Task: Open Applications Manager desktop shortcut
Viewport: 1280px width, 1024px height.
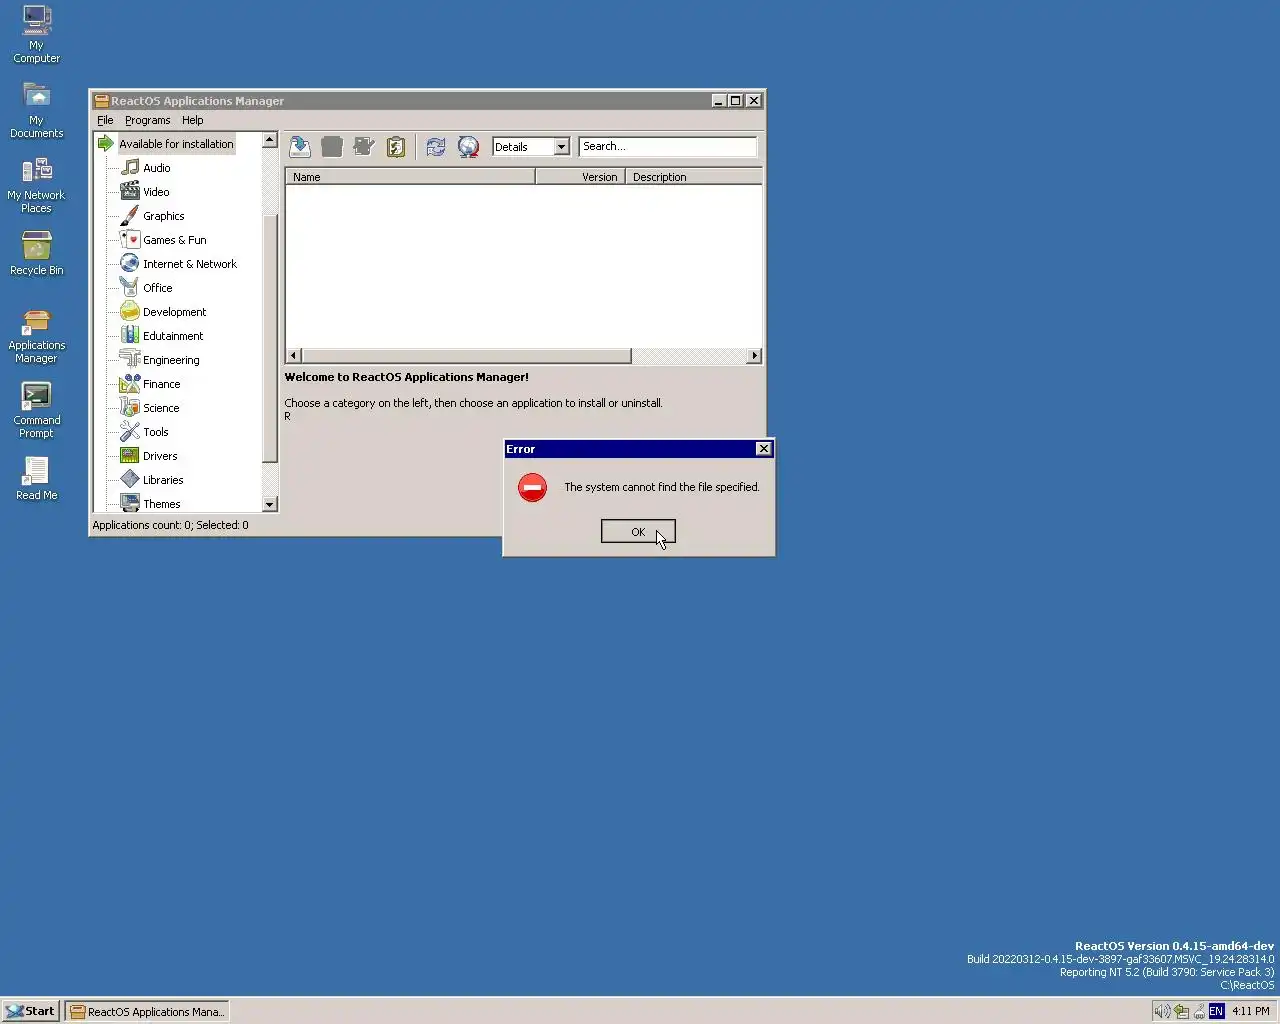Action: click(37, 336)
